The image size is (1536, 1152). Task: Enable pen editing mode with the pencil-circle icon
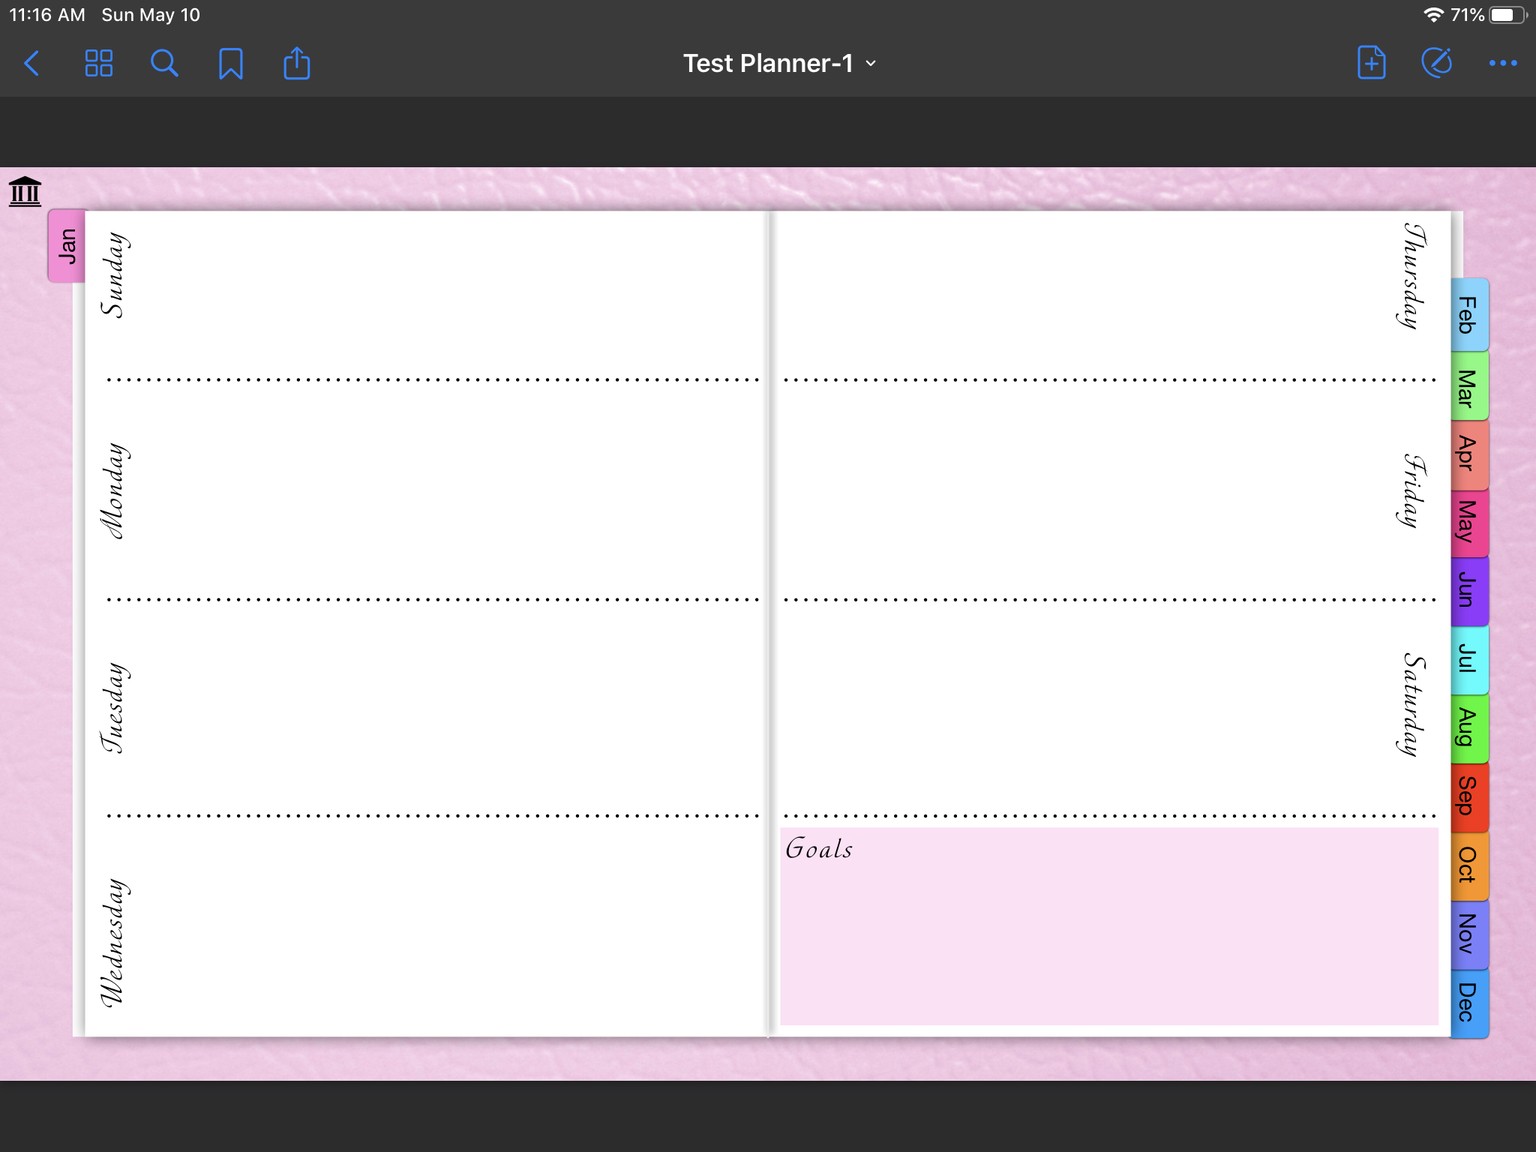pos(1437,63)
